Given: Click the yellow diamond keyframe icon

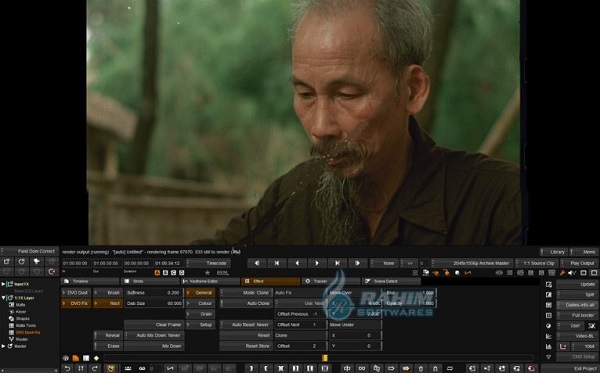Looking at the screenshot, I should (x=96, y=358).
